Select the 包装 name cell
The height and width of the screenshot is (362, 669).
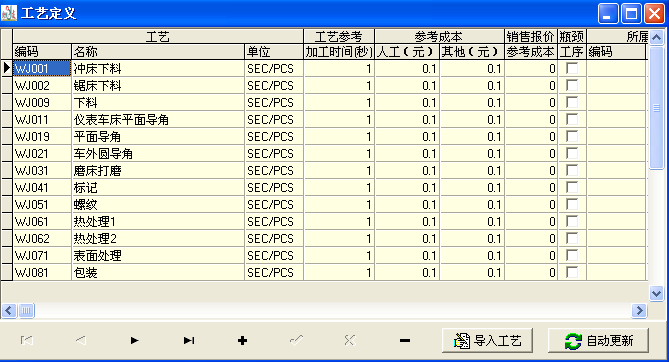158,272
